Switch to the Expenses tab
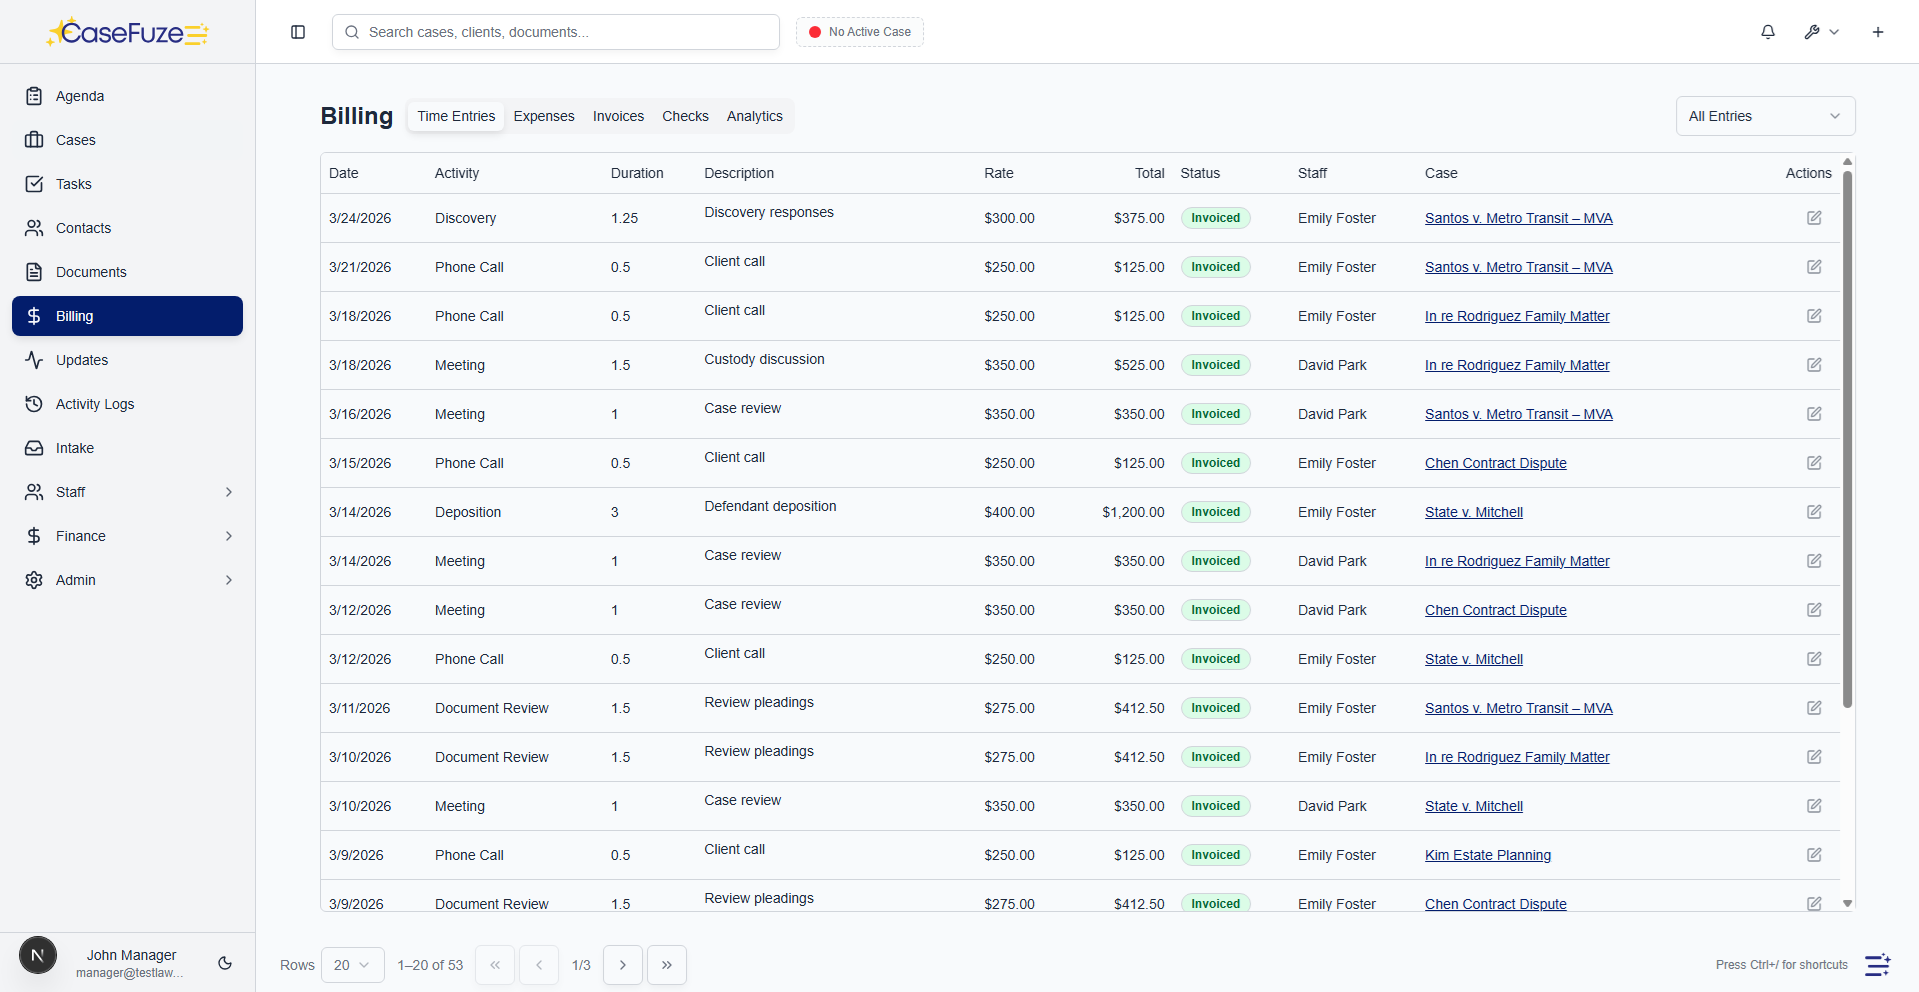 543,116
